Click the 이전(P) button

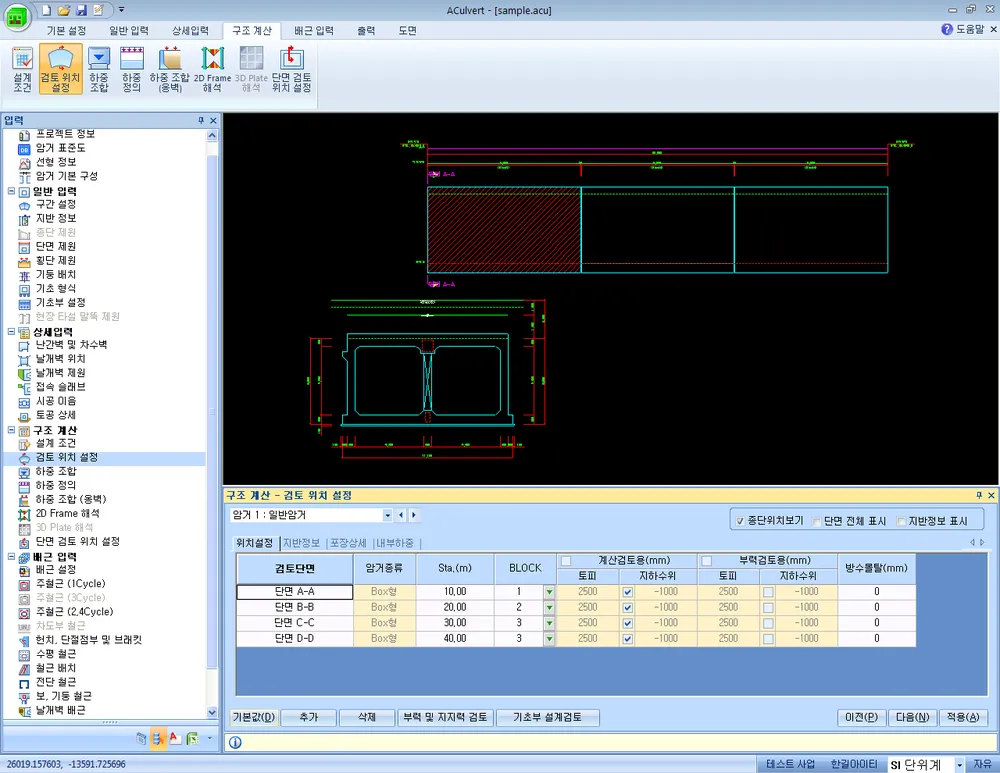(862, 718)
